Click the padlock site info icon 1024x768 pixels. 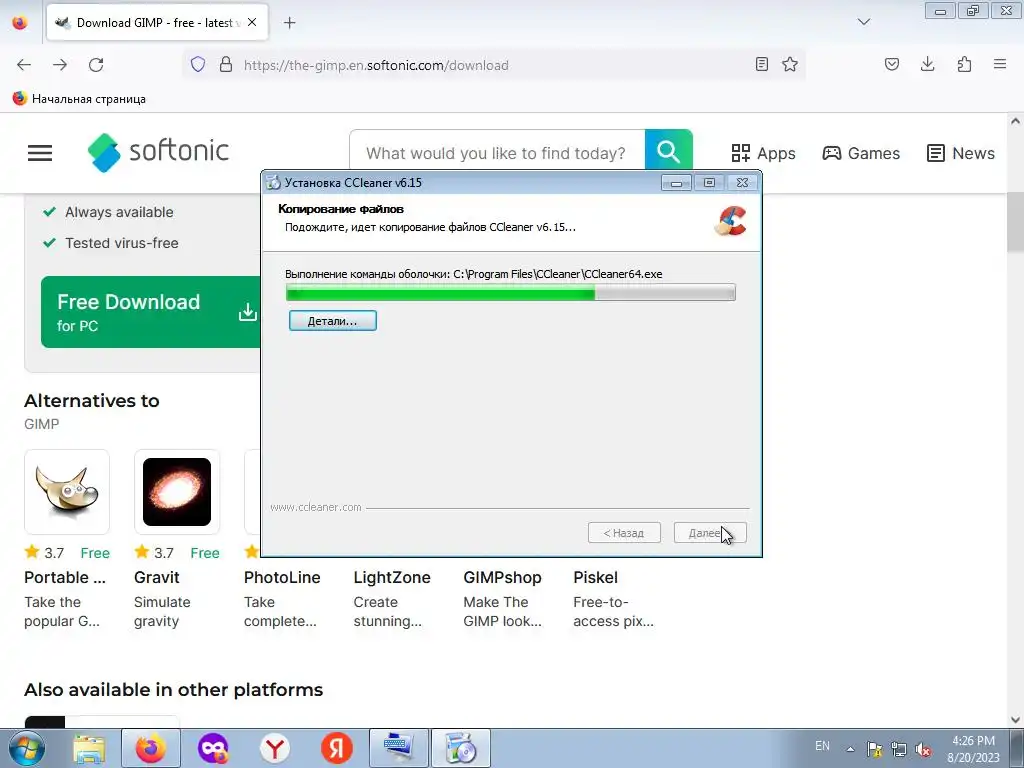pos(226,65)
